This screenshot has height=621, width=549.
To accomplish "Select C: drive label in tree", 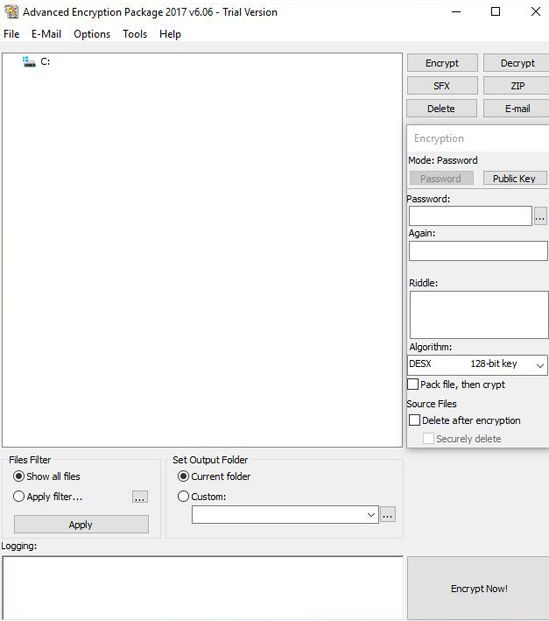I will 45,62.
